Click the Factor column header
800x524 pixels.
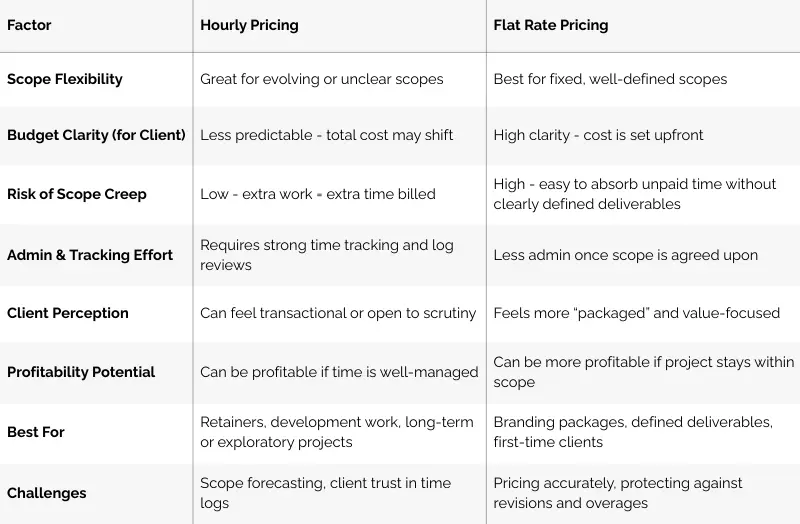tap(29, 25)
